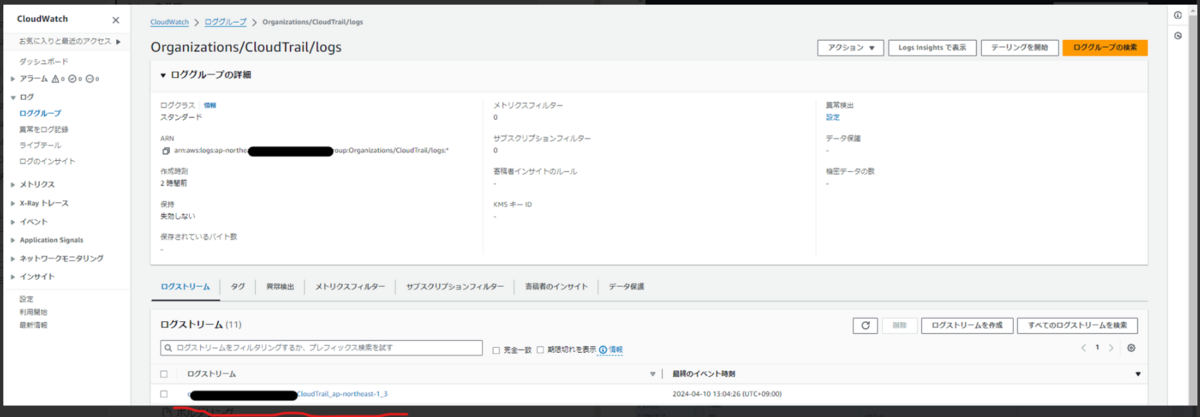Open 設定 in sidebar
The image size is (1200, 417).
[26, 299]
